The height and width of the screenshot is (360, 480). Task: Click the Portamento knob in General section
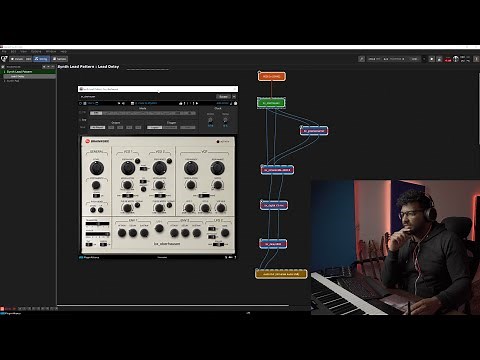(x=96, y=185)
